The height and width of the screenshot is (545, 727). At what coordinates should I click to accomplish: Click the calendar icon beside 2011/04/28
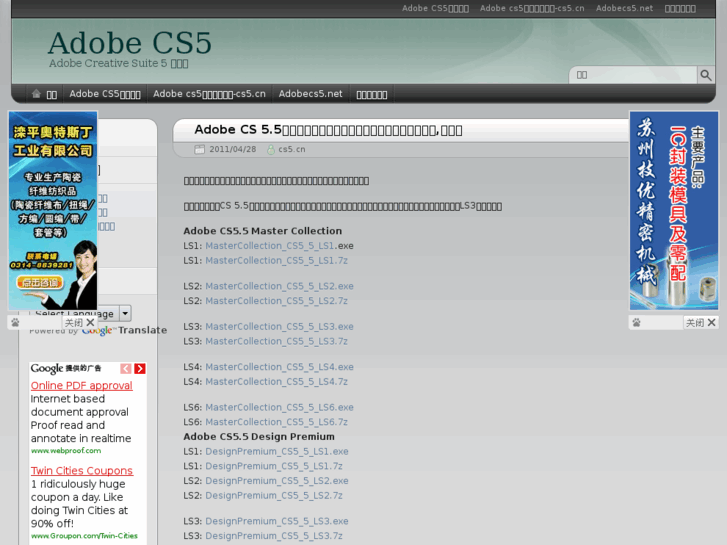tap(199, 149)
